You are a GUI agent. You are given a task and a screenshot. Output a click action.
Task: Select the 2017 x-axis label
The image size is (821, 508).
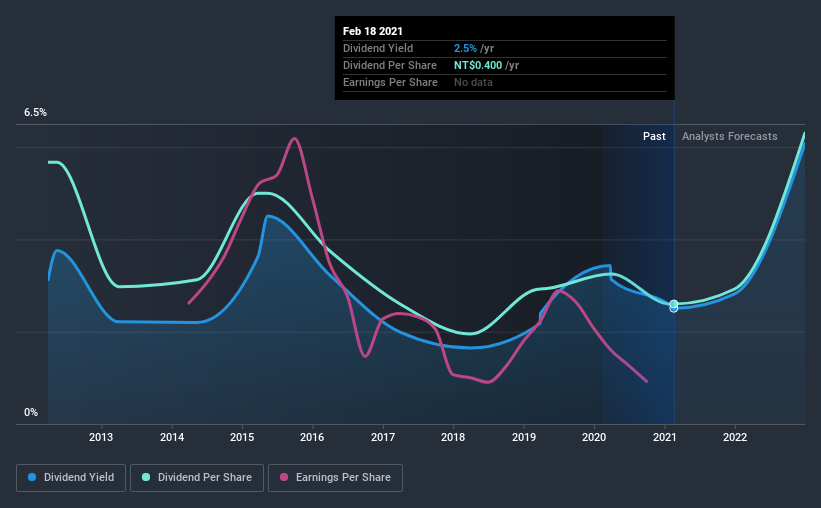click(x=383, y=437)
